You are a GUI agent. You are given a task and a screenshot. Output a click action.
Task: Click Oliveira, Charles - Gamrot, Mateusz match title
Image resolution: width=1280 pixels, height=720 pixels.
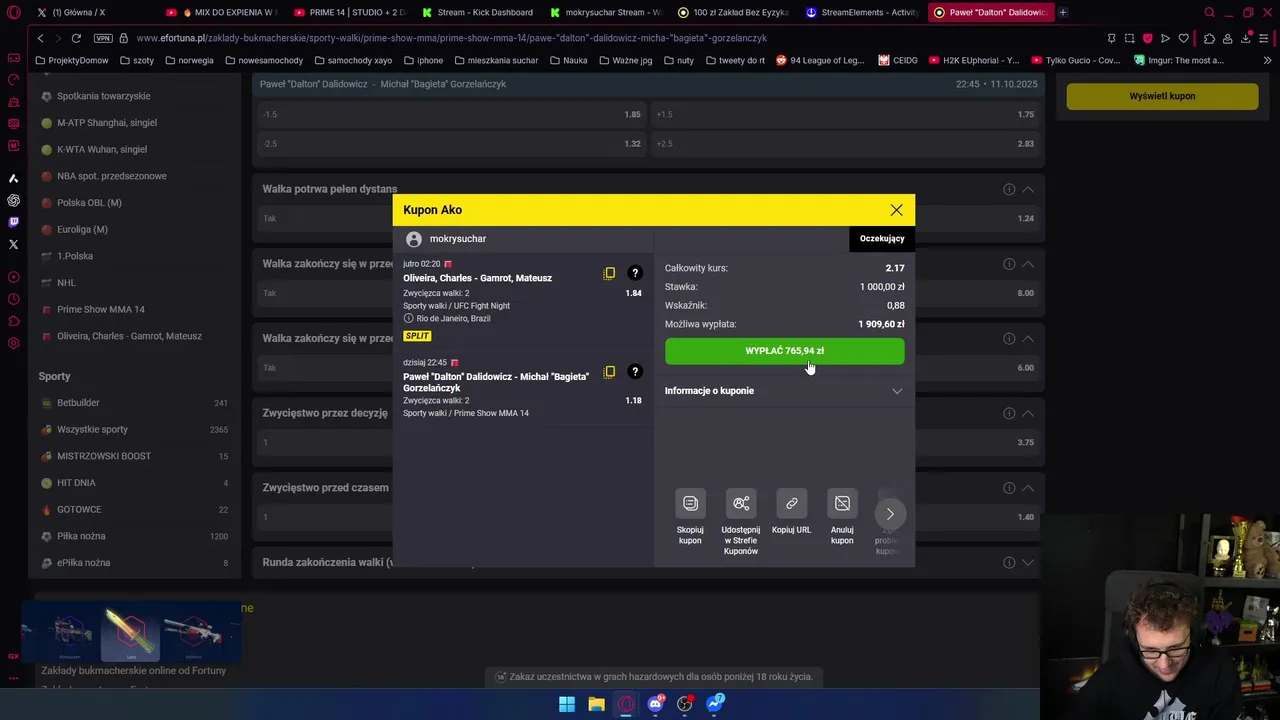(477, 278)
